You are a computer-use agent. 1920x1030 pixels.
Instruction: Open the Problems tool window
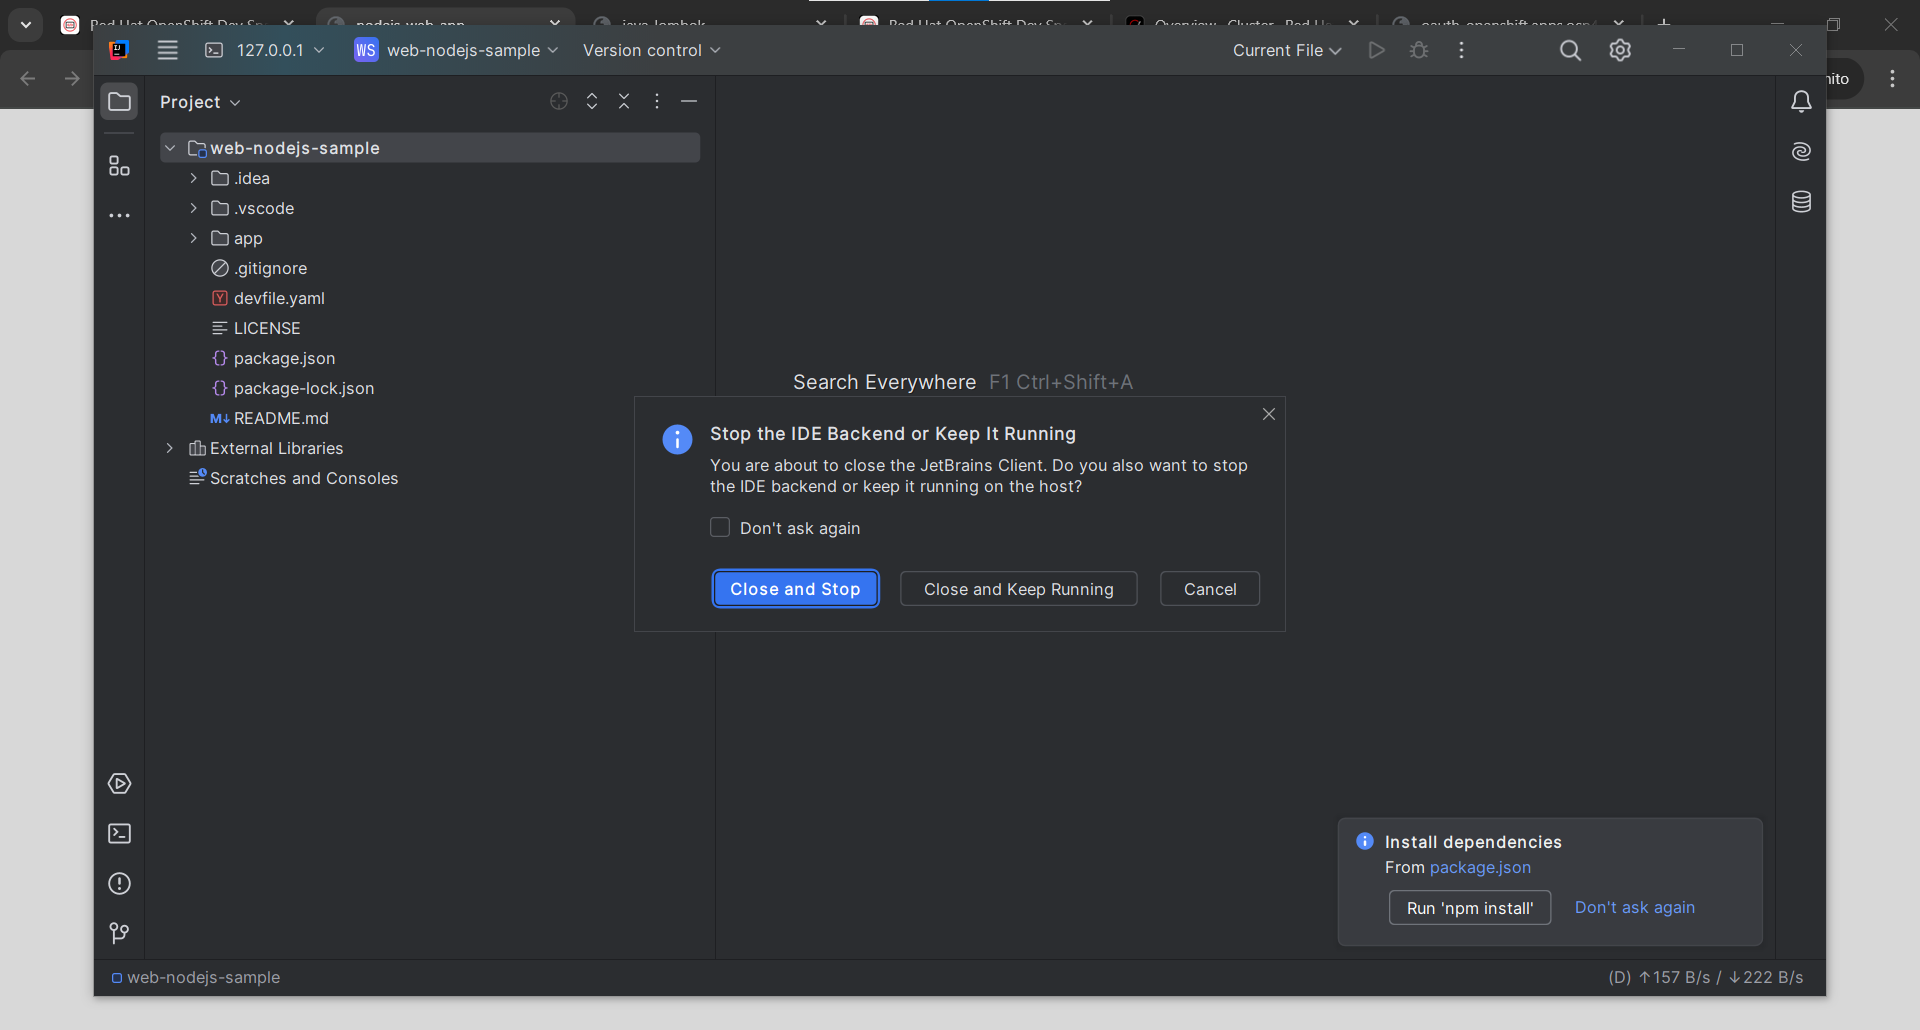click(x=119, y=884)
